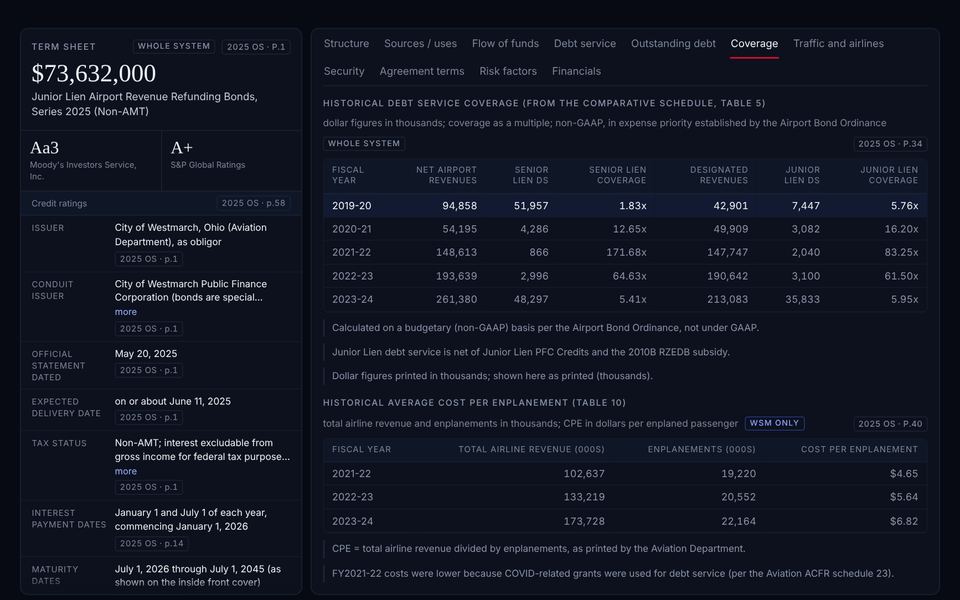Image resolution: width=960 pixels, height=600 pixels.
Task: Open the Structure tab
Action: [x=346, y=43]
